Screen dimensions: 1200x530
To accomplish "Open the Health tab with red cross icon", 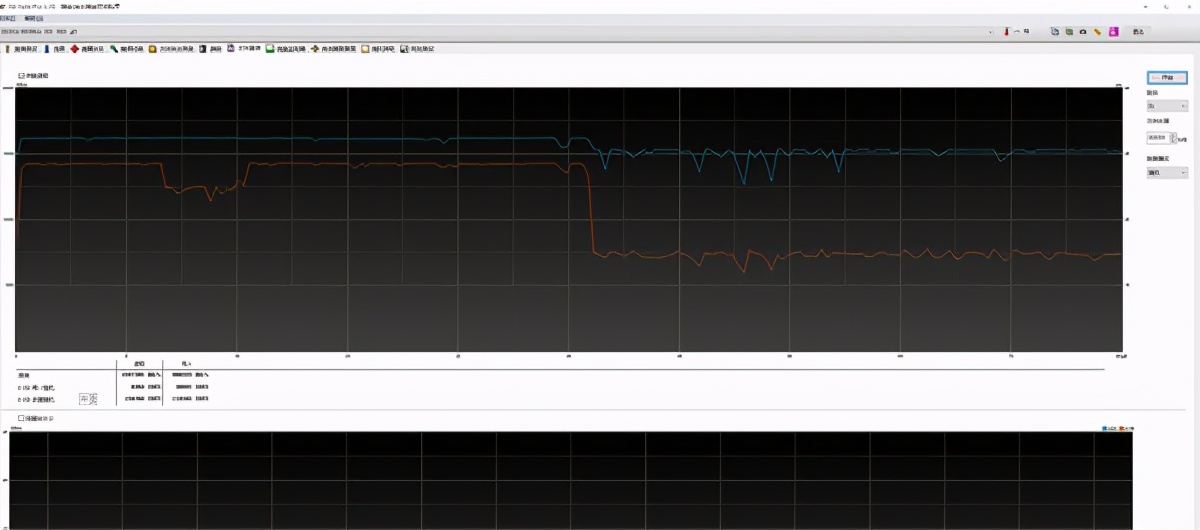I will (x=88, y=48).
